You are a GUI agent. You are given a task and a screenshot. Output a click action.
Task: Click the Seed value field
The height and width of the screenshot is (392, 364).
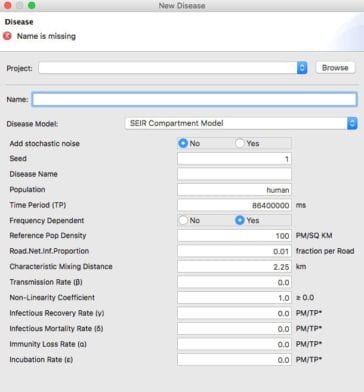tap(234, 159)
